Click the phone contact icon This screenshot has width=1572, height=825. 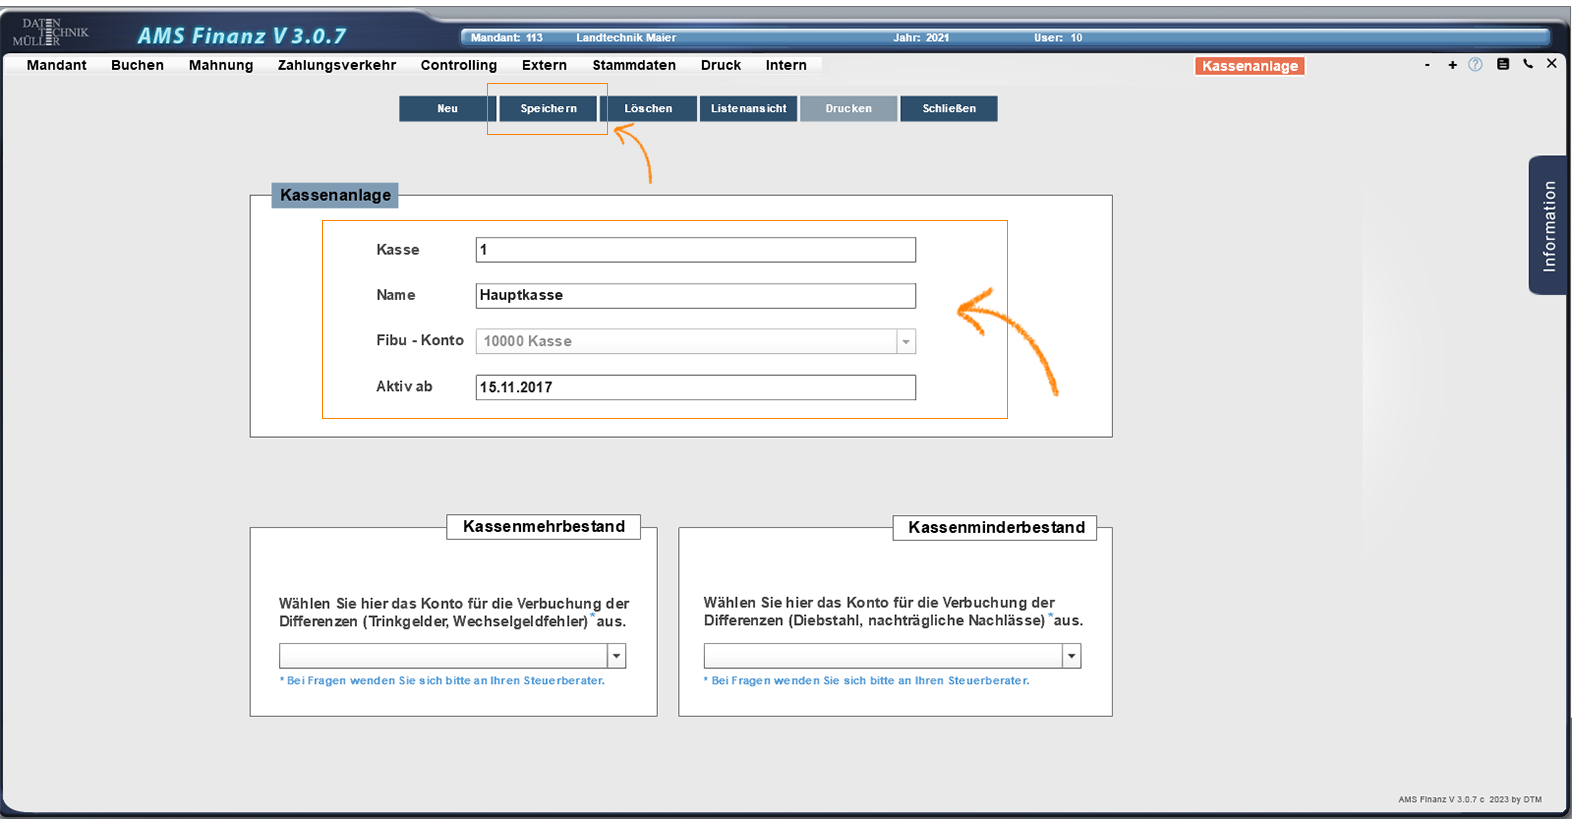coord(1528,64)
